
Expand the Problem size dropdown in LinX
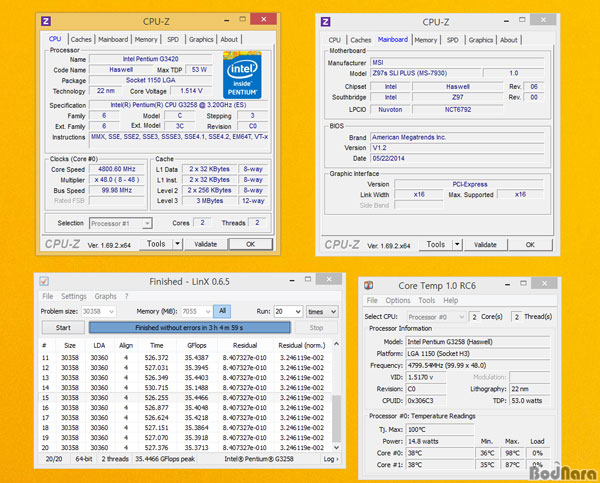[x=111, y=312]
